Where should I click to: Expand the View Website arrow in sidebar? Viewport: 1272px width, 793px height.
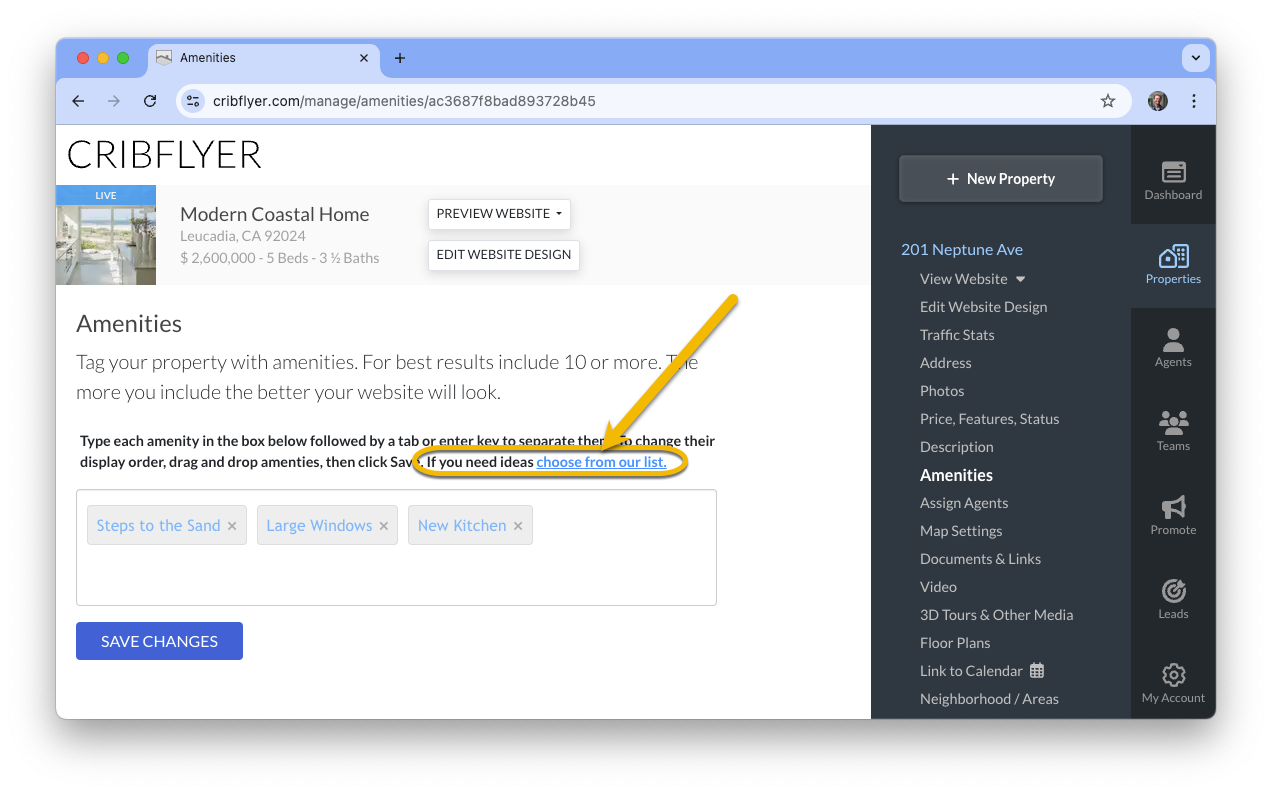point(1020,279)
